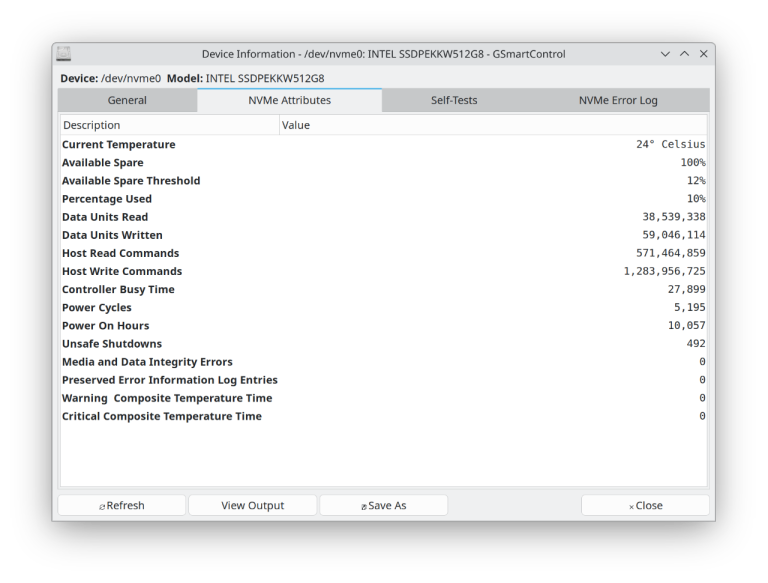Switch to the General tab
Screen dimensions: 768x583
pyautogui.click(x=127, y=100)
